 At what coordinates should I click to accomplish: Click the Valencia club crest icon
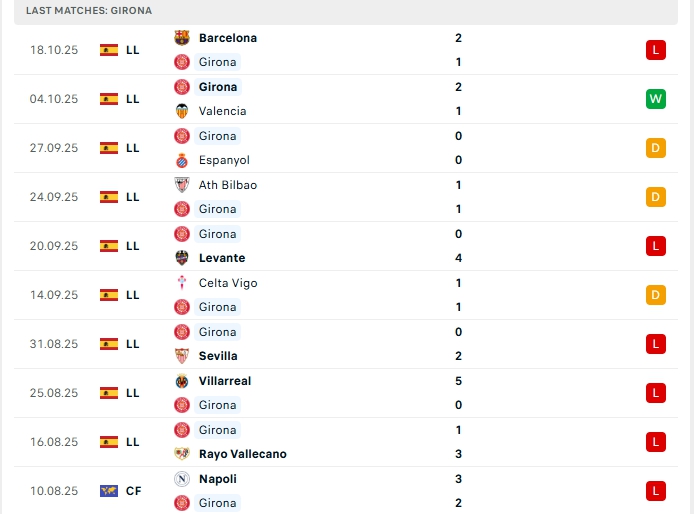[x=182, y=111]
